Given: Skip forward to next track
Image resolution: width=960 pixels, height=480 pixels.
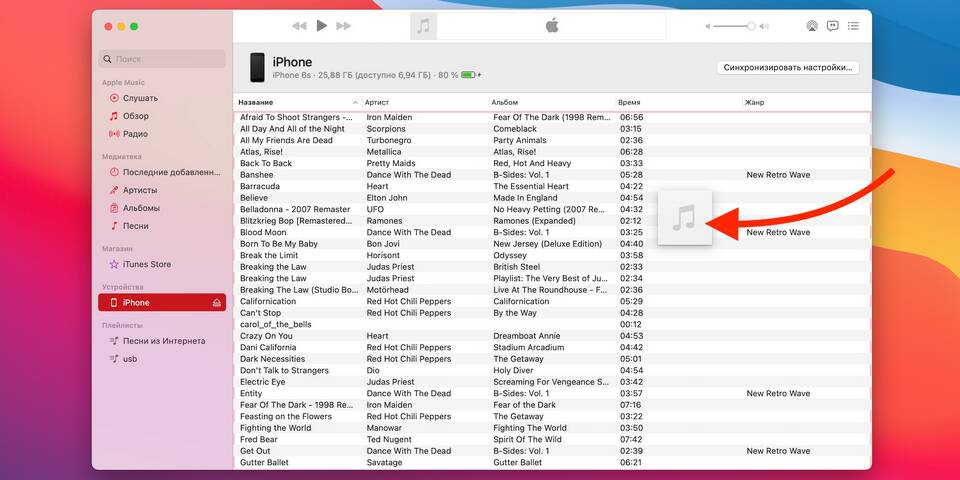Looking at the screenshot, I should [343, 26].
